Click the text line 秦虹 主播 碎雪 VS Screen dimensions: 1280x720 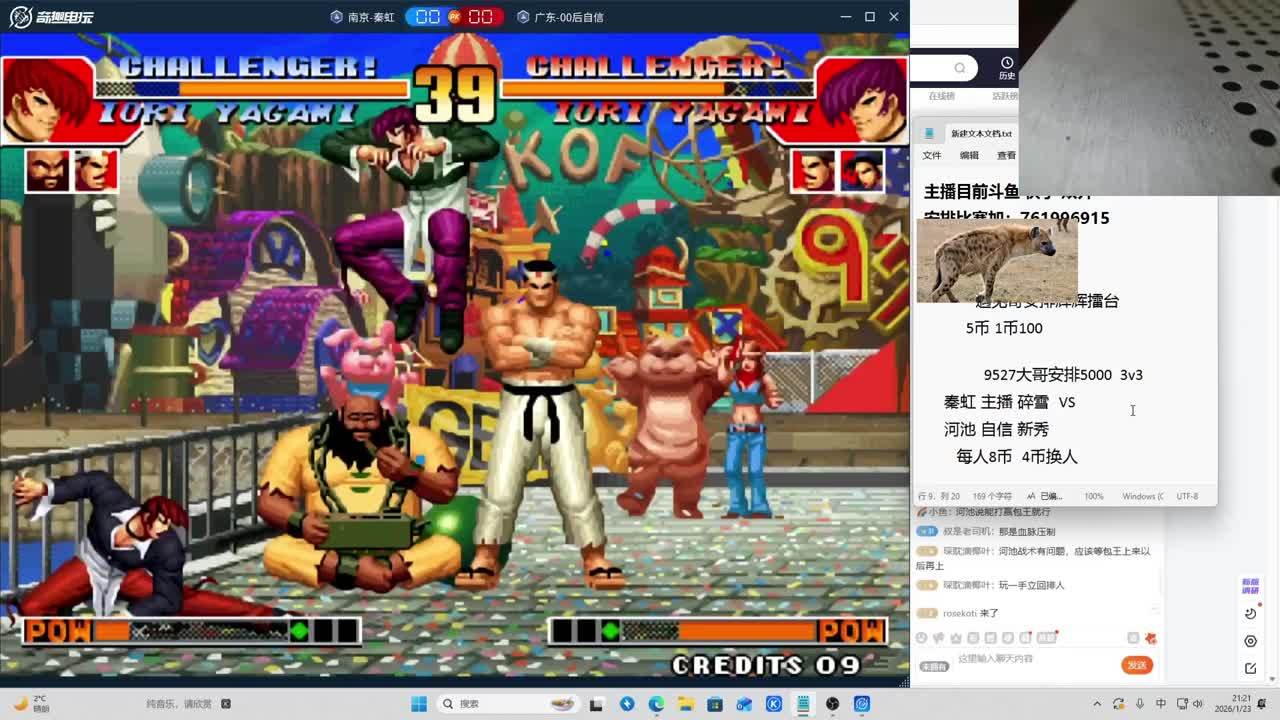(1009, 402)
